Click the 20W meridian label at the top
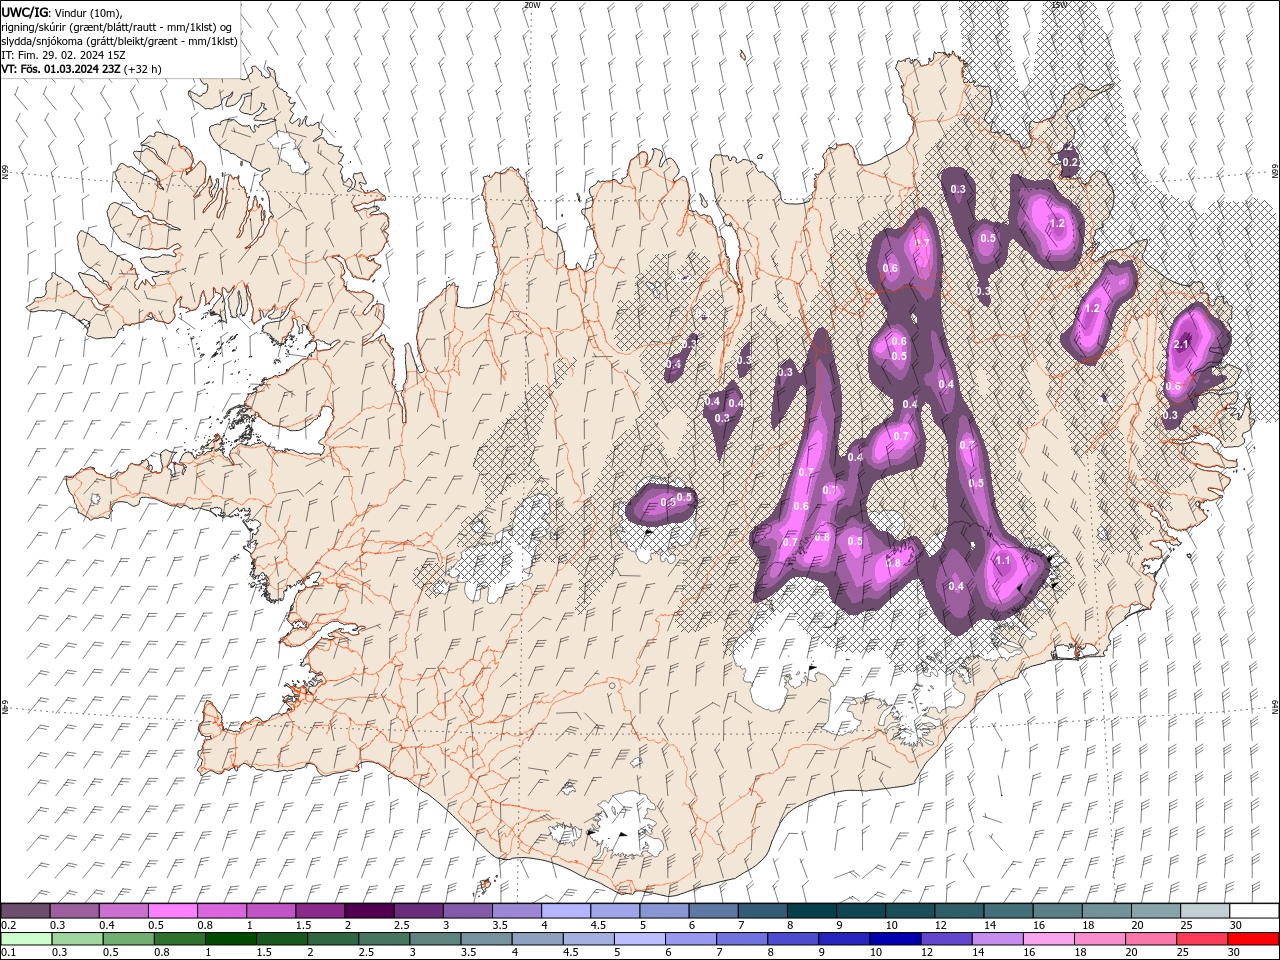 coord(532,5)
